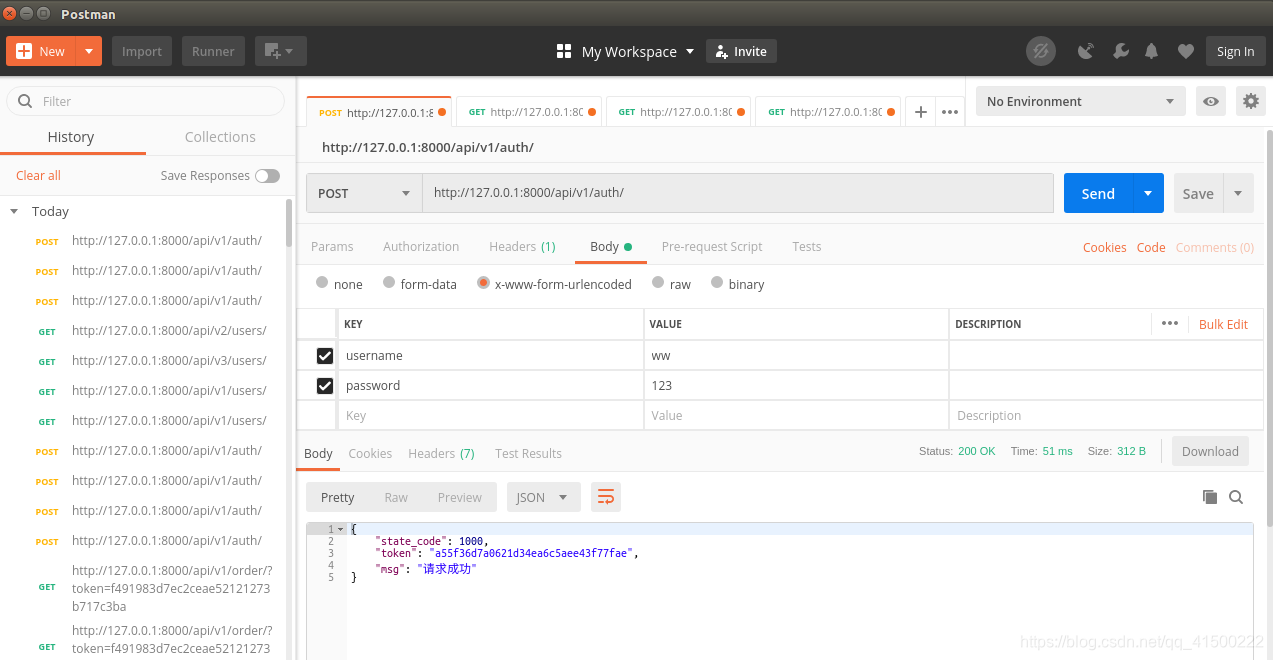Click the Runner button
Image resolution: width=1273 pixels, height=660 pixels.
213,51
